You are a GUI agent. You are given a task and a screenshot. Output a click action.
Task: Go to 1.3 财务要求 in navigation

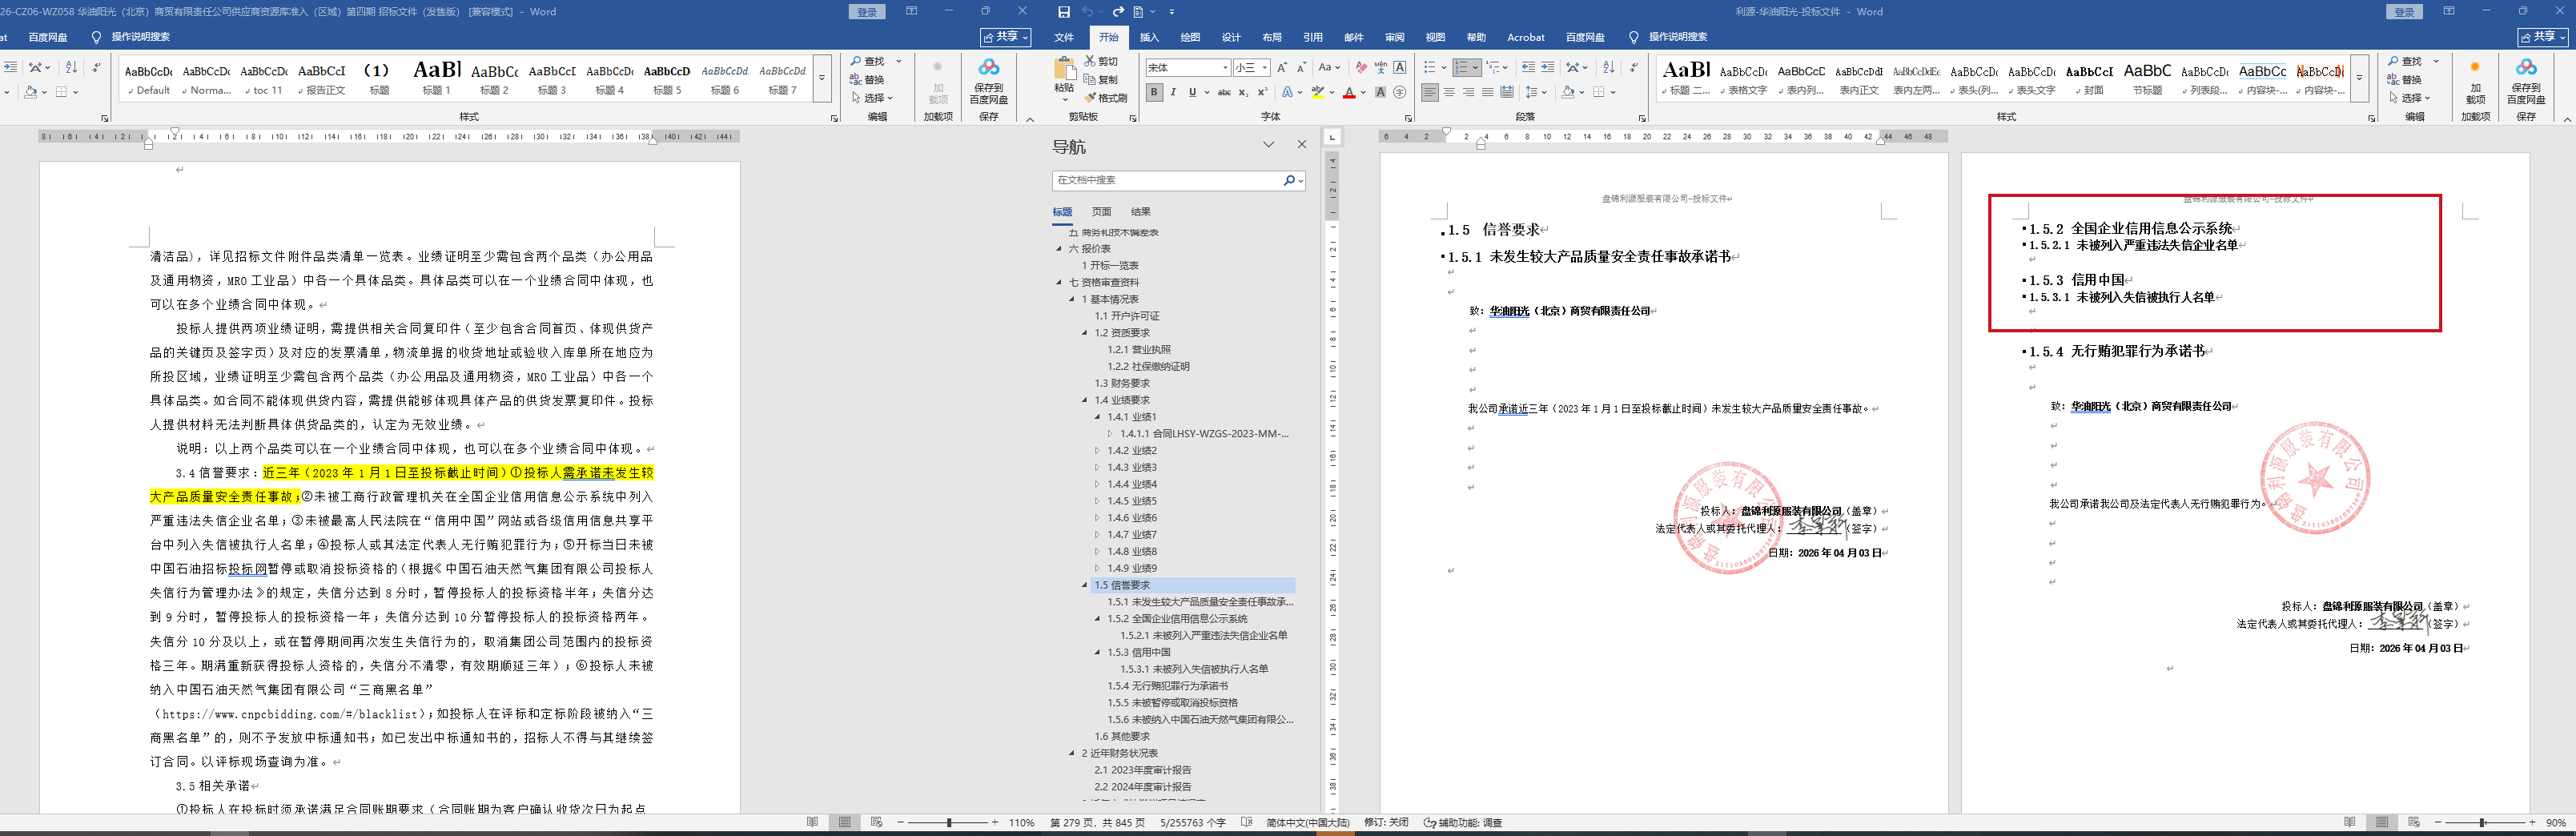click(1122, 383)
